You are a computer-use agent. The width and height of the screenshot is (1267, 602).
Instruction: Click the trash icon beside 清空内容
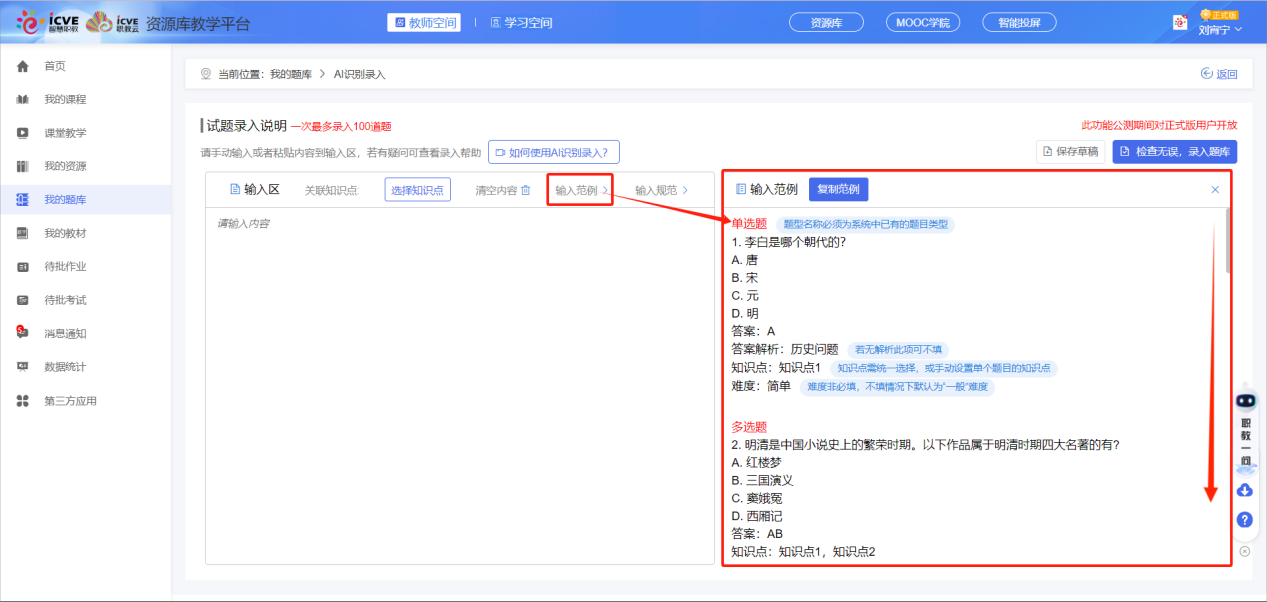525,190
